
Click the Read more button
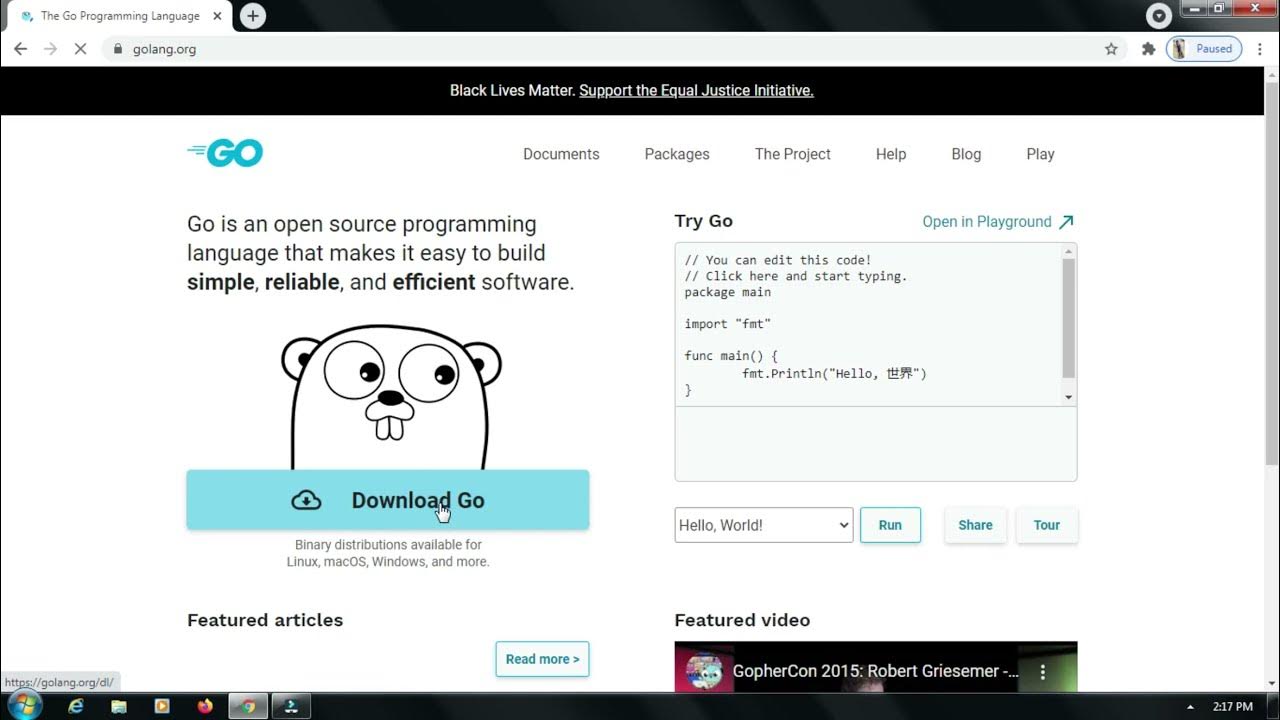click(542, 659)
